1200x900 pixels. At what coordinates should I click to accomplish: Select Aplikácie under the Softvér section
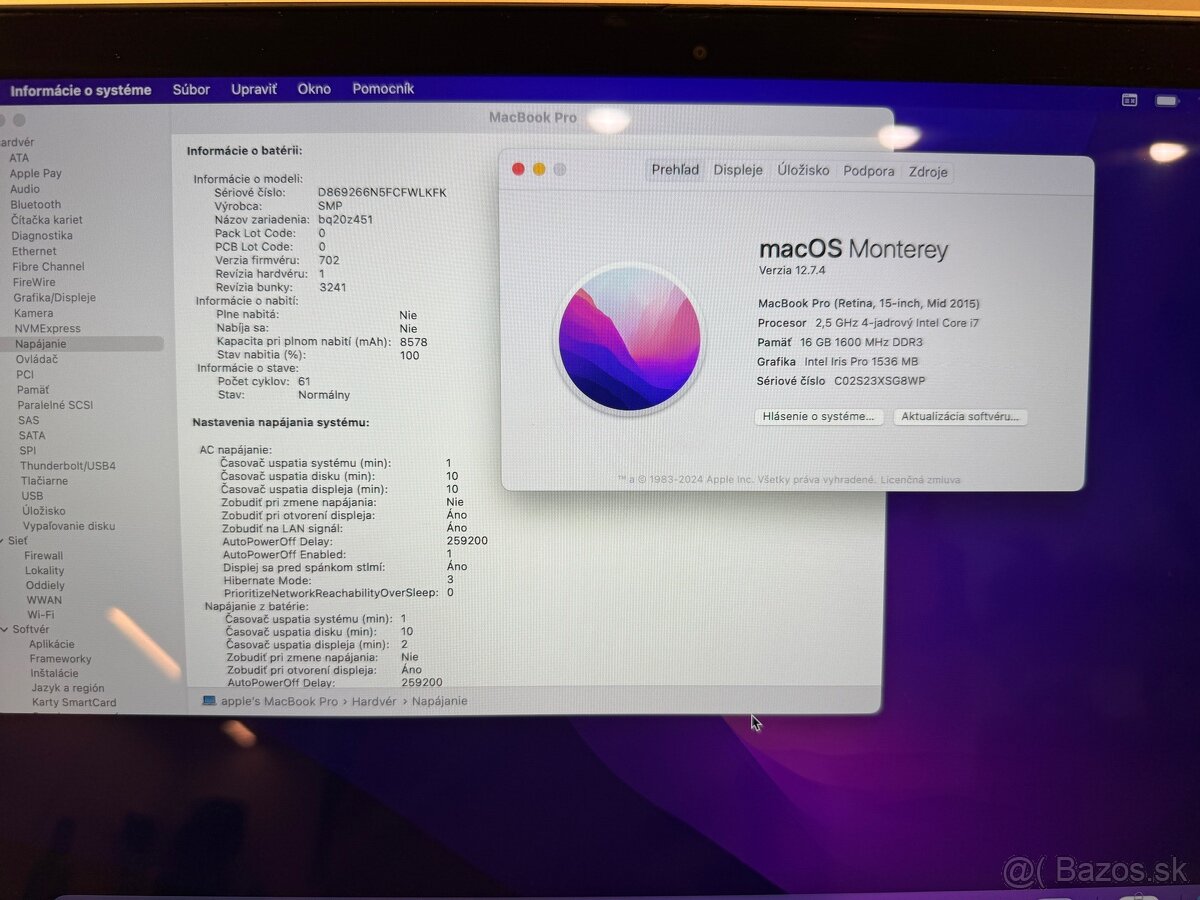pos(52,643)
